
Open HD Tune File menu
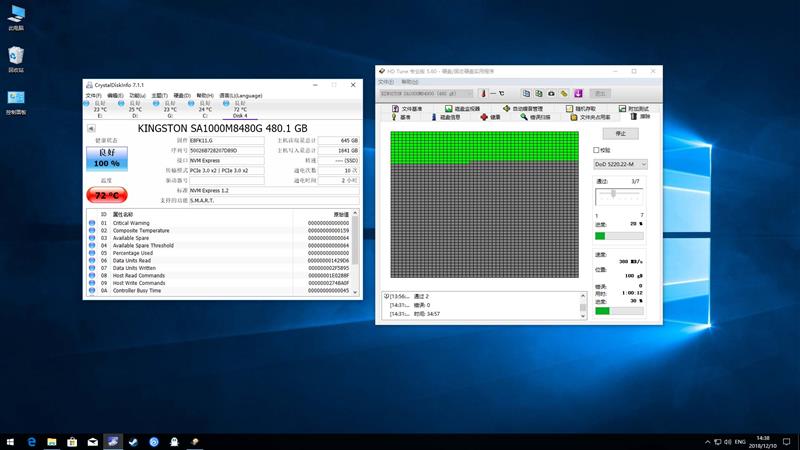pos(386,82)
